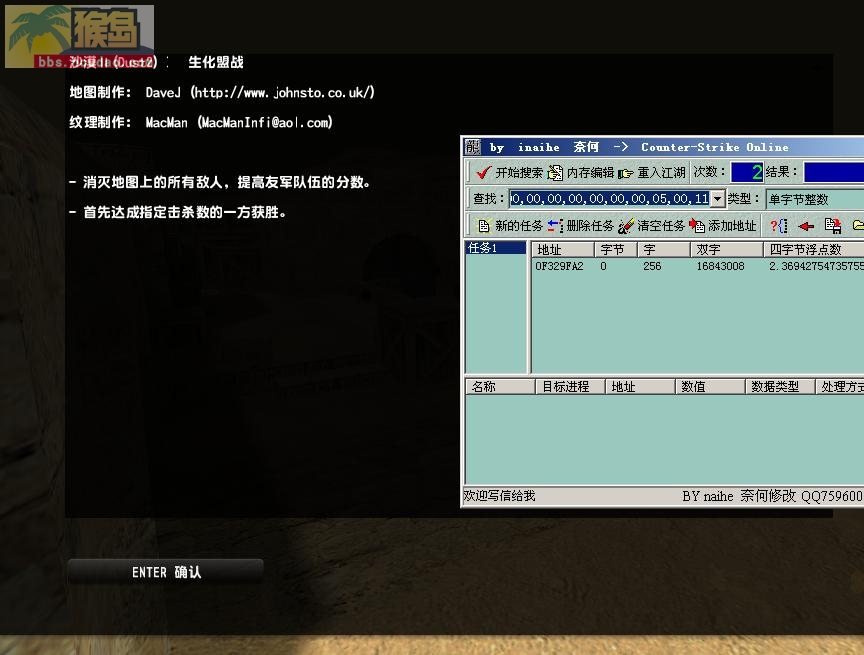Viewport: 864px width, 655px height.
Task: Click the 四字节浮点数 column header
Action: [813, 250]
